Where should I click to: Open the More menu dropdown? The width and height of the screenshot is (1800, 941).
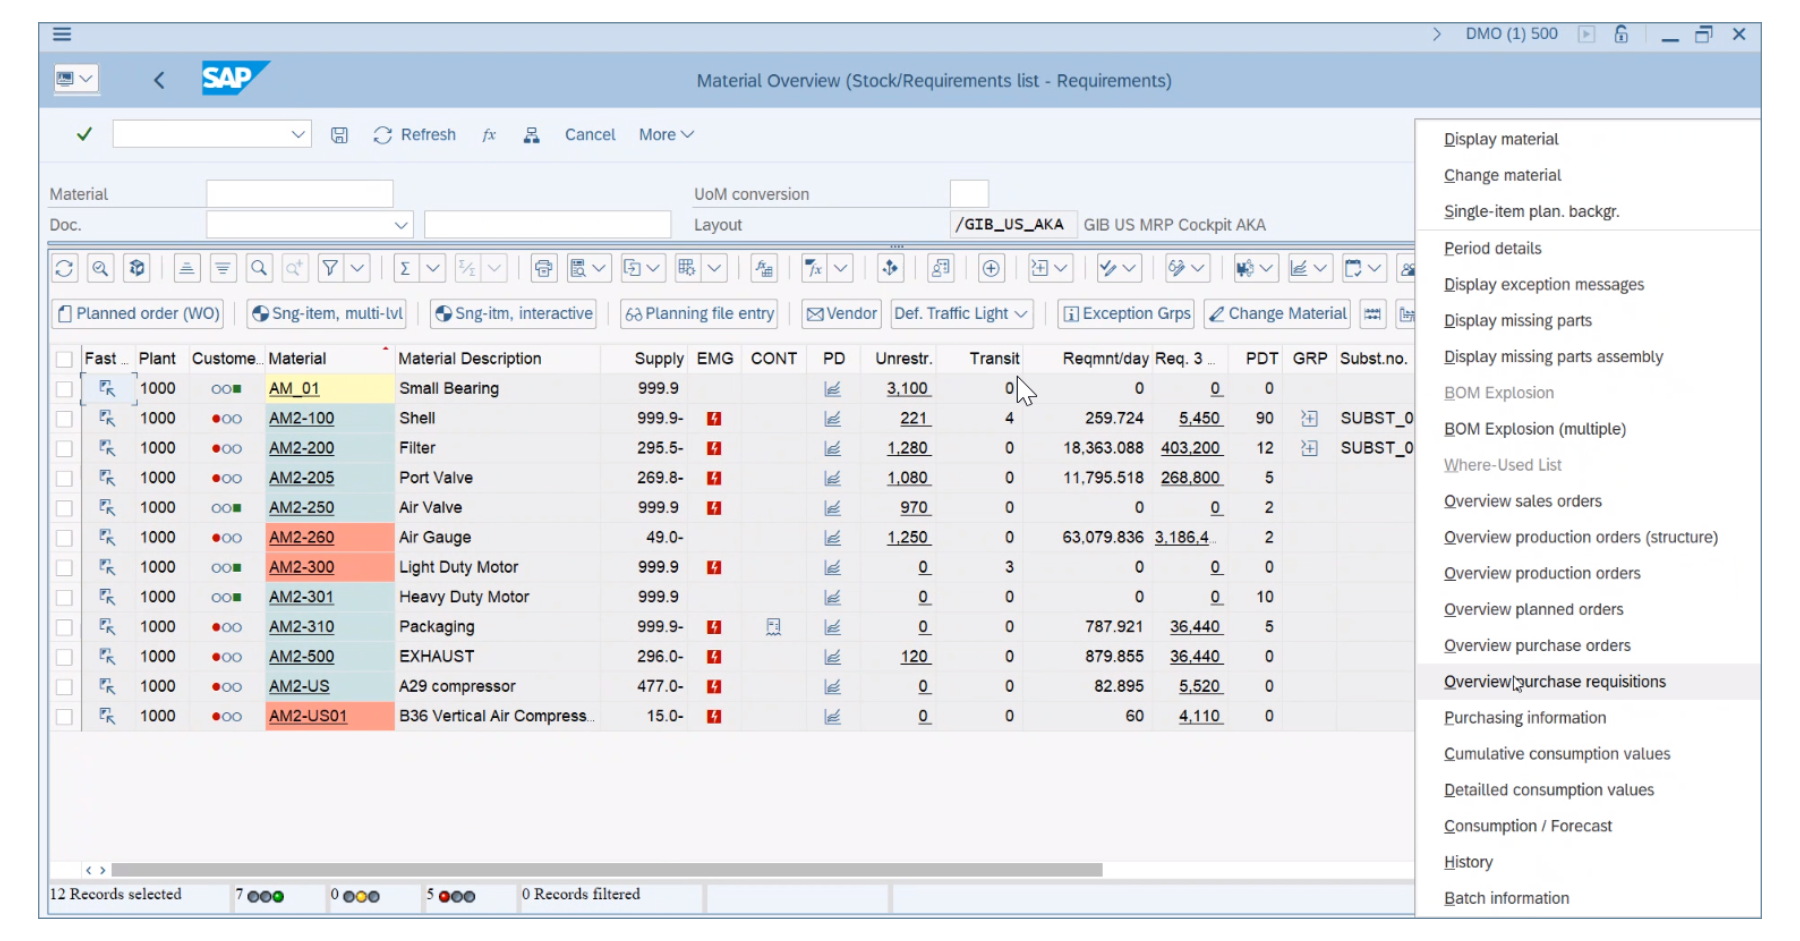coord(665,134)
